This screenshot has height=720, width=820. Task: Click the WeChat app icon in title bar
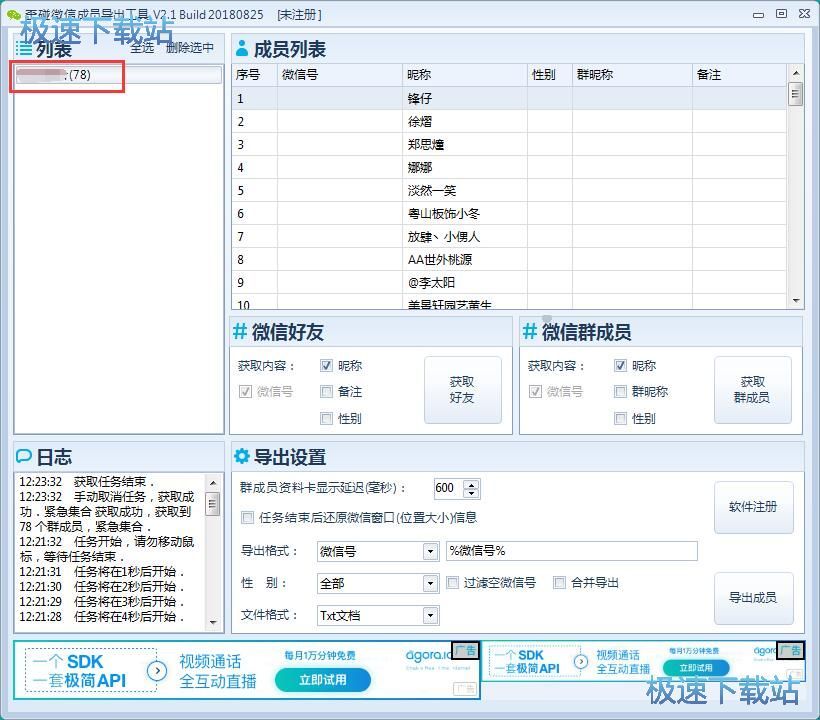[x=14, y=15]
